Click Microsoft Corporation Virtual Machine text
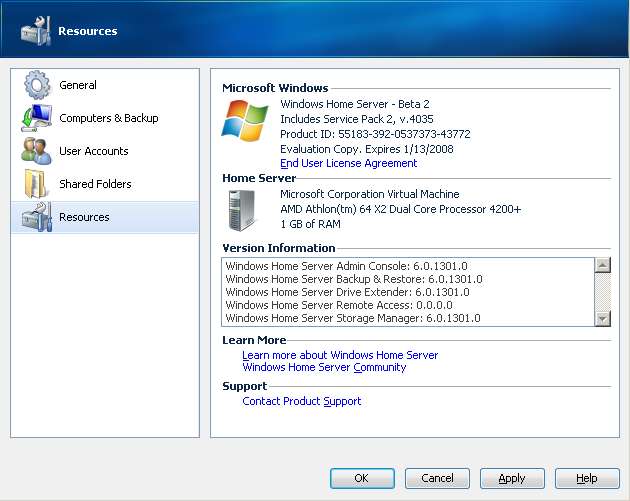This screenshot has width=630, height=501. click(370, 194)
